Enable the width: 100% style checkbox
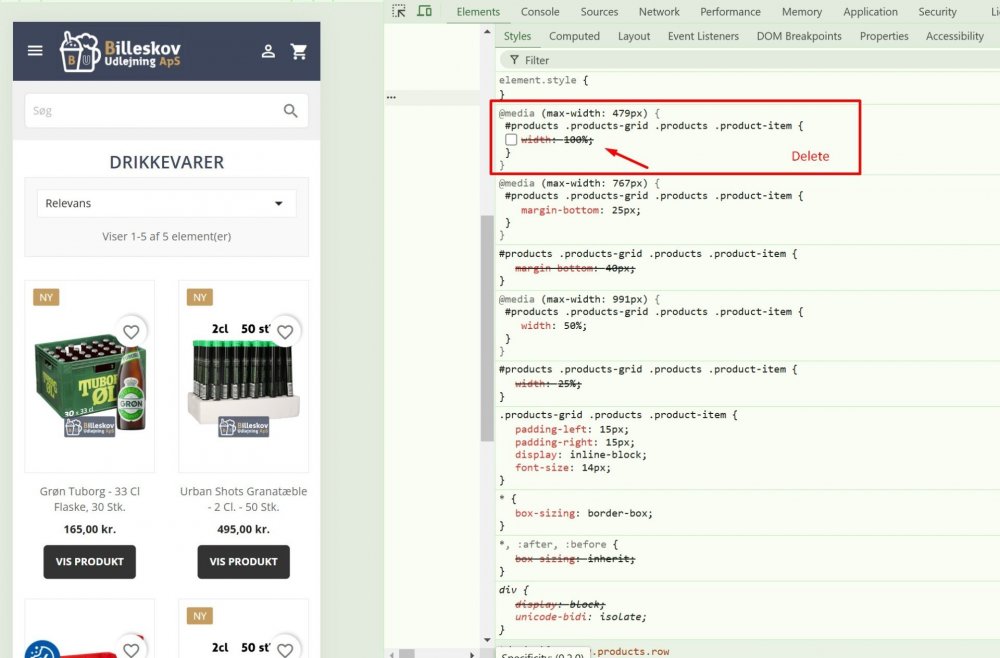This screenshot has height=658, width=1000. click(x=511, y=139)
